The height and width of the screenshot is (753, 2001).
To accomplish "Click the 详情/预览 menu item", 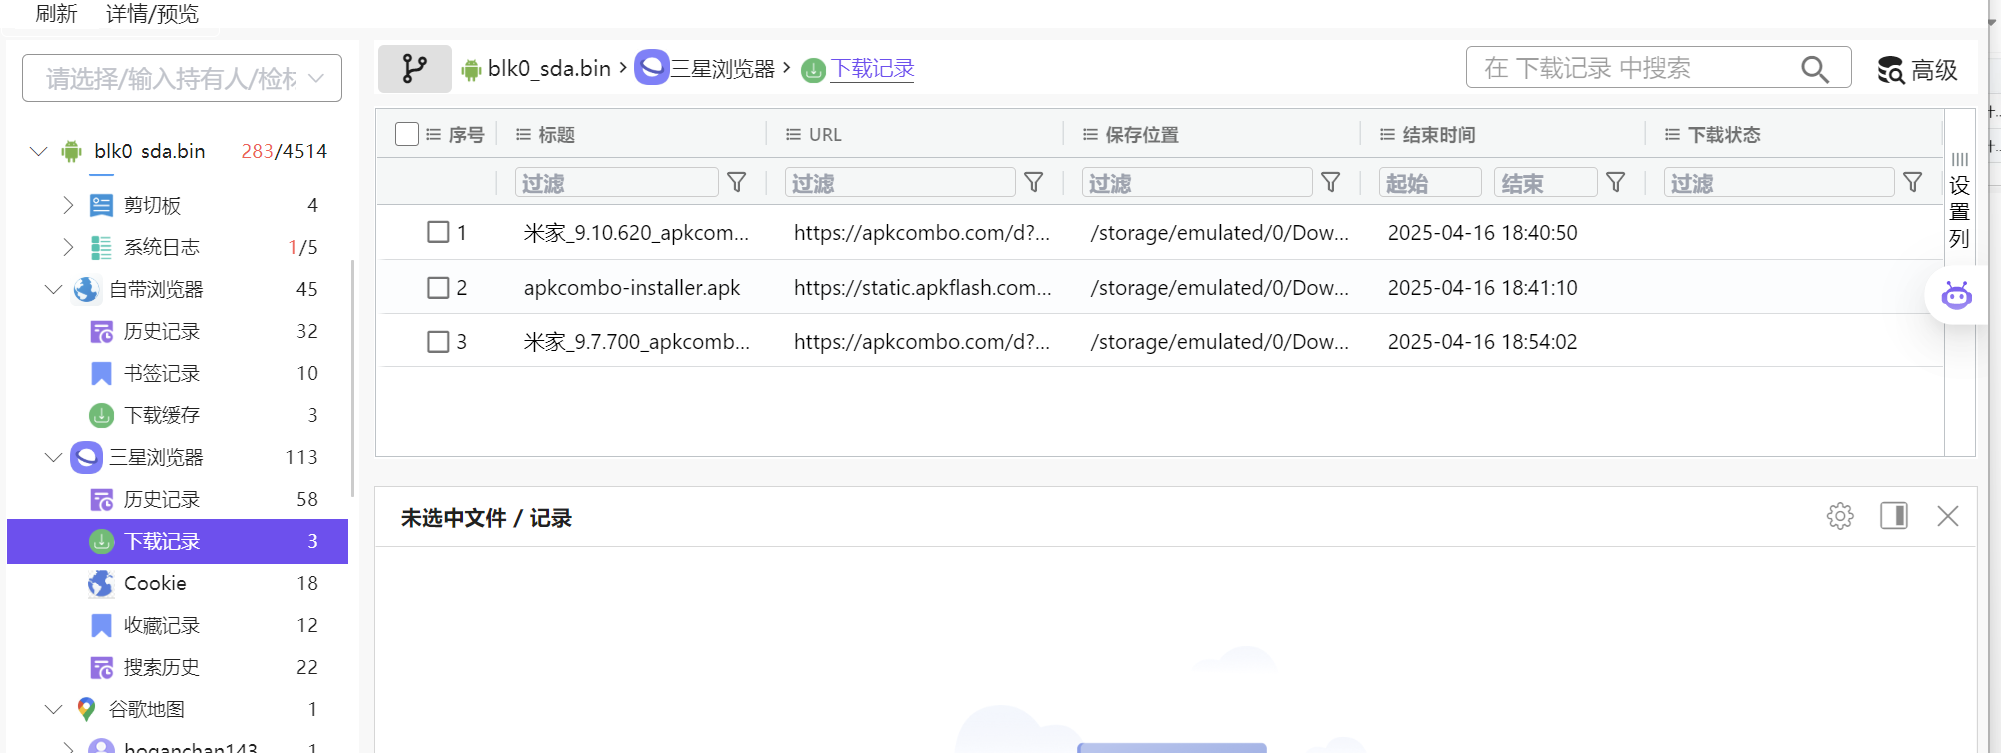I will click(153, 14).
